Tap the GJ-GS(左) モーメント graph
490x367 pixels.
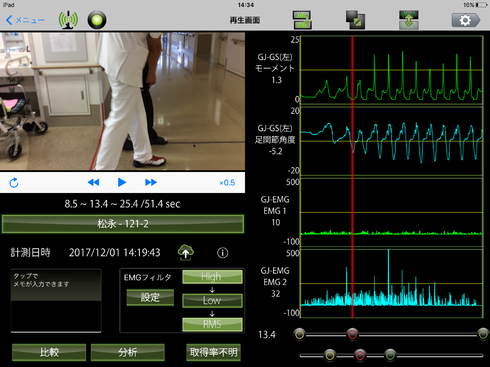pos(392,70)
